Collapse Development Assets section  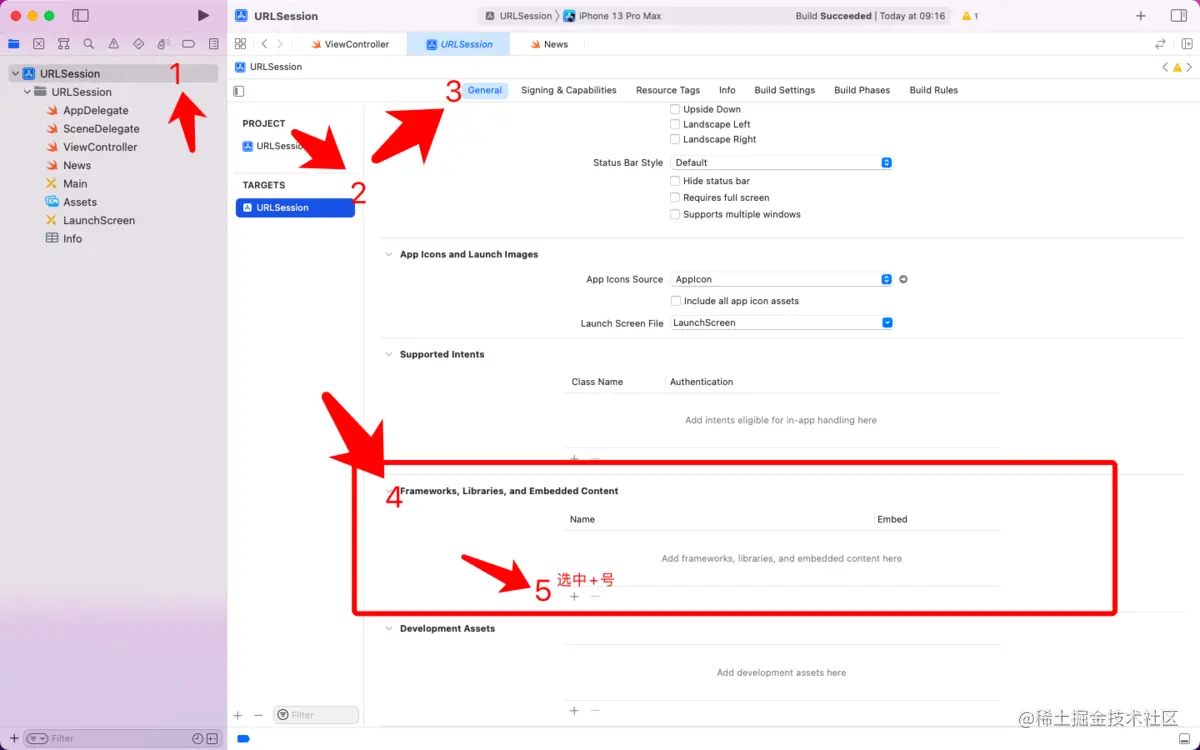[x=389, y=628]
